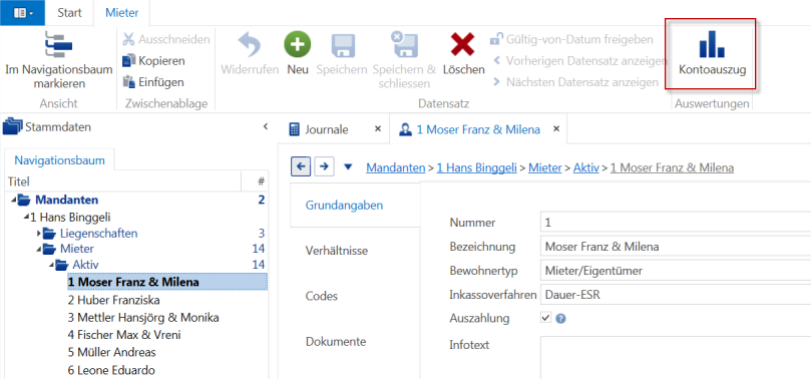The height and width of the screenshot is (379, 811).
Task: Collapse the Aktiv folder node
Action: [x=51, y=266]
